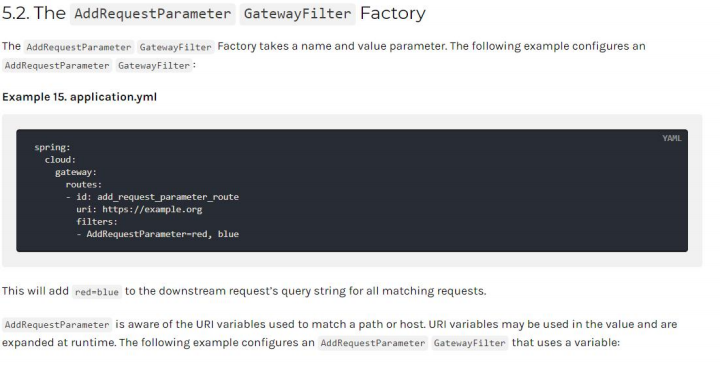Click the 'cloud:' line in code block
720x369 pixels.
tap(60, 160)
